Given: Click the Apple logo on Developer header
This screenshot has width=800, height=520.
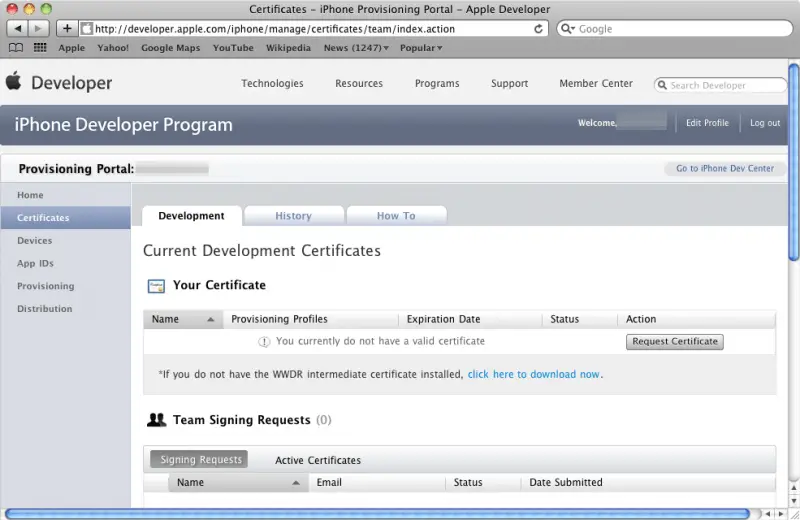Looking at the screenshot, I should pyautogui.click(x=13, y=82).
